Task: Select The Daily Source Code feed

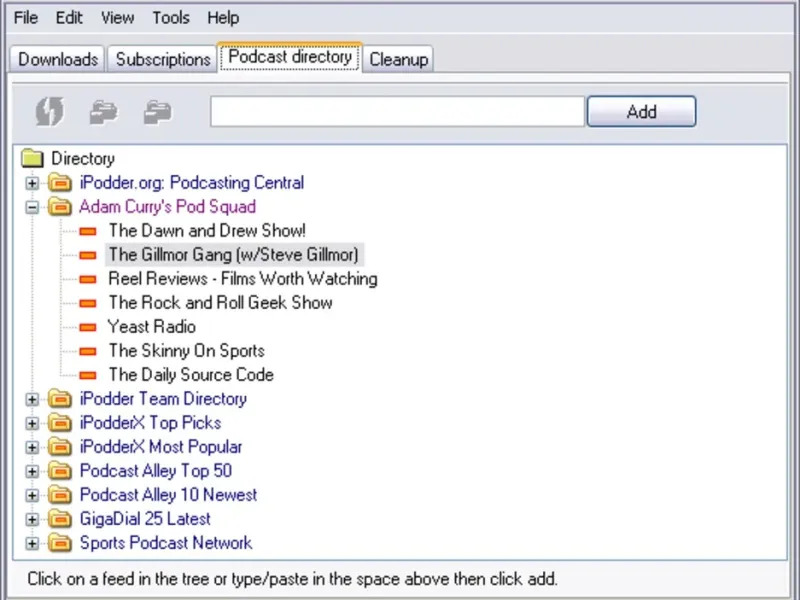Action: tap(191, 374)
